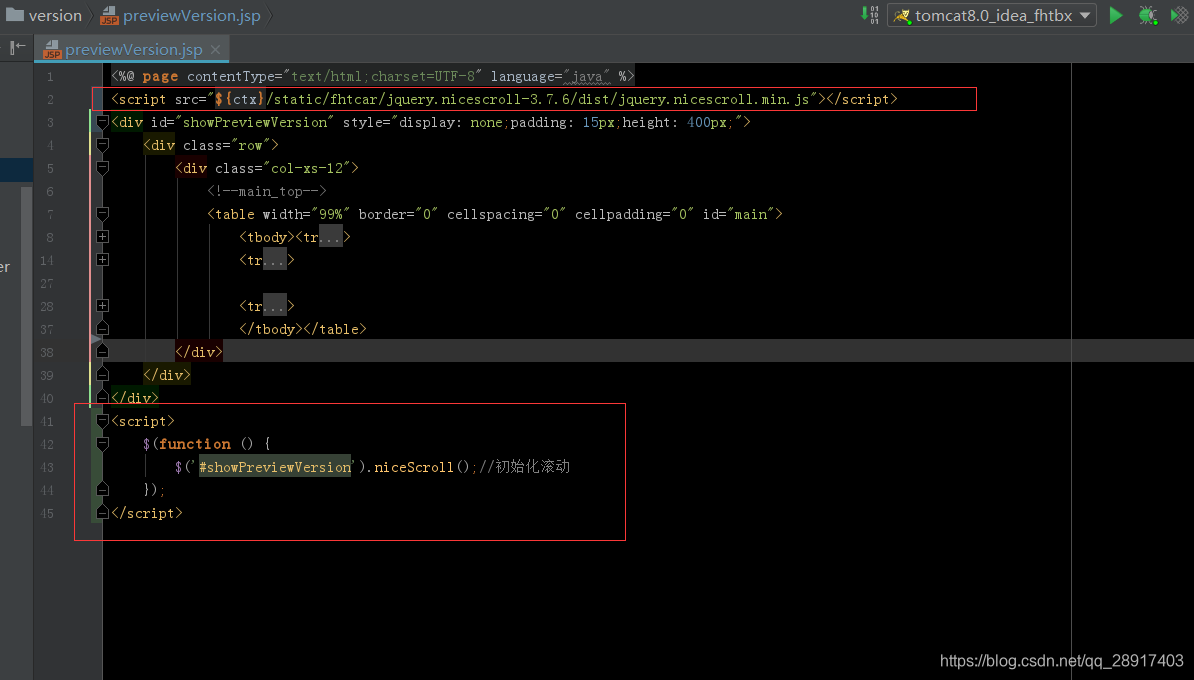Start debugging with the bug icon

click(1148, 15)
